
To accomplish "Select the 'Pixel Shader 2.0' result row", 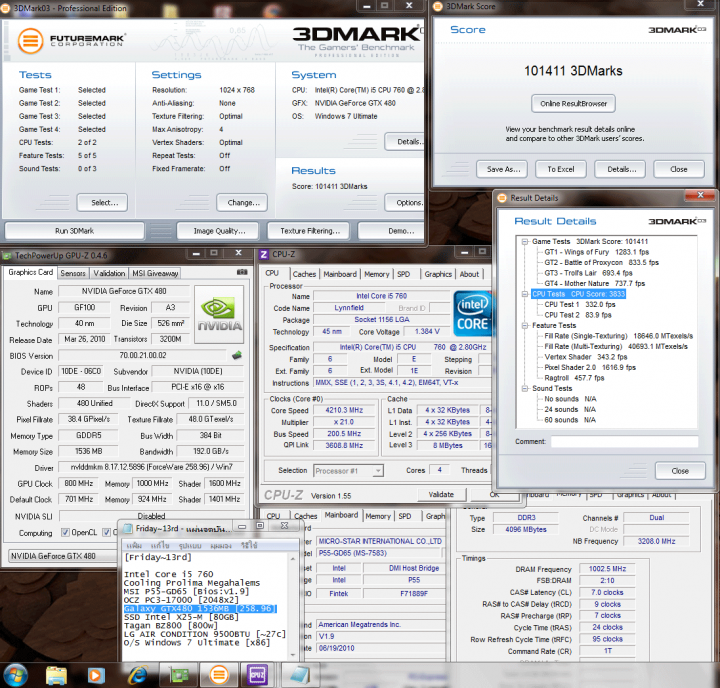I will click(590, 367).
